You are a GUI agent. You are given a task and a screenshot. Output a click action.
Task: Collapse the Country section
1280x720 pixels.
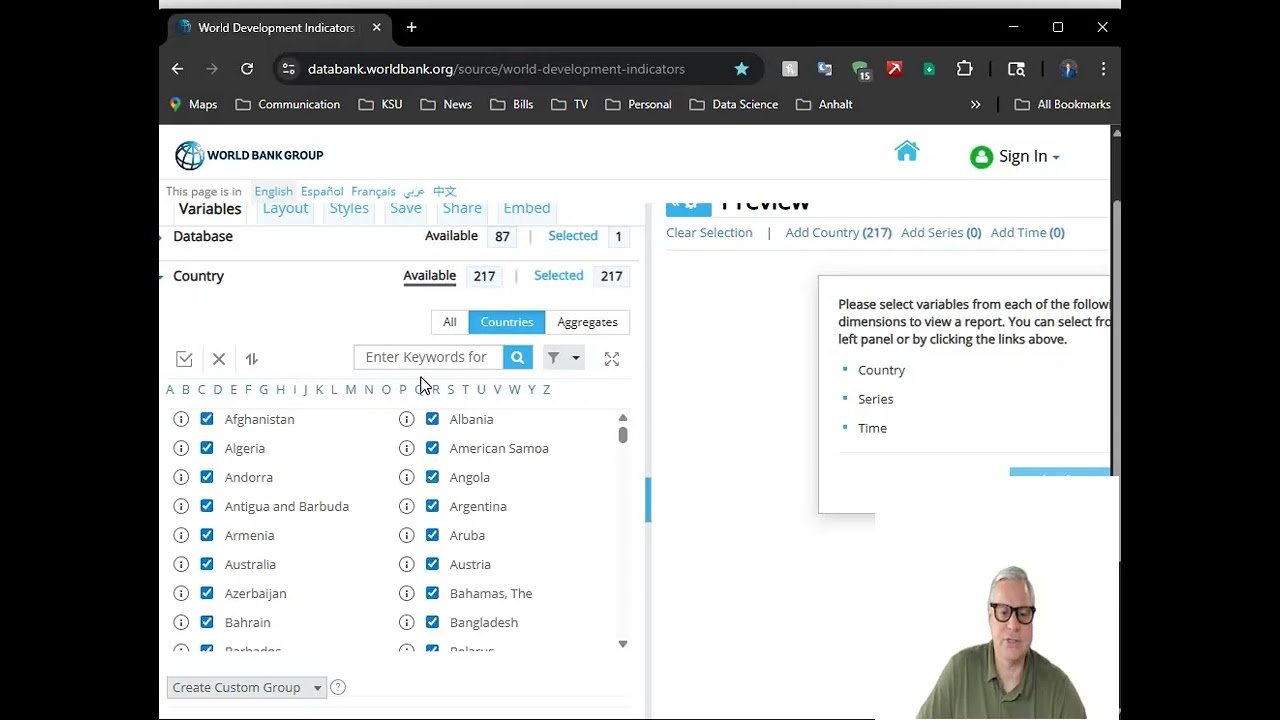(161, 276)
